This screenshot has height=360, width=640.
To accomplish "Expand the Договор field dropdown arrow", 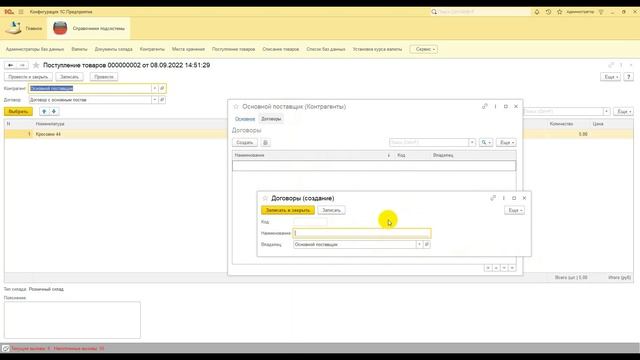I will pos(154,100).
